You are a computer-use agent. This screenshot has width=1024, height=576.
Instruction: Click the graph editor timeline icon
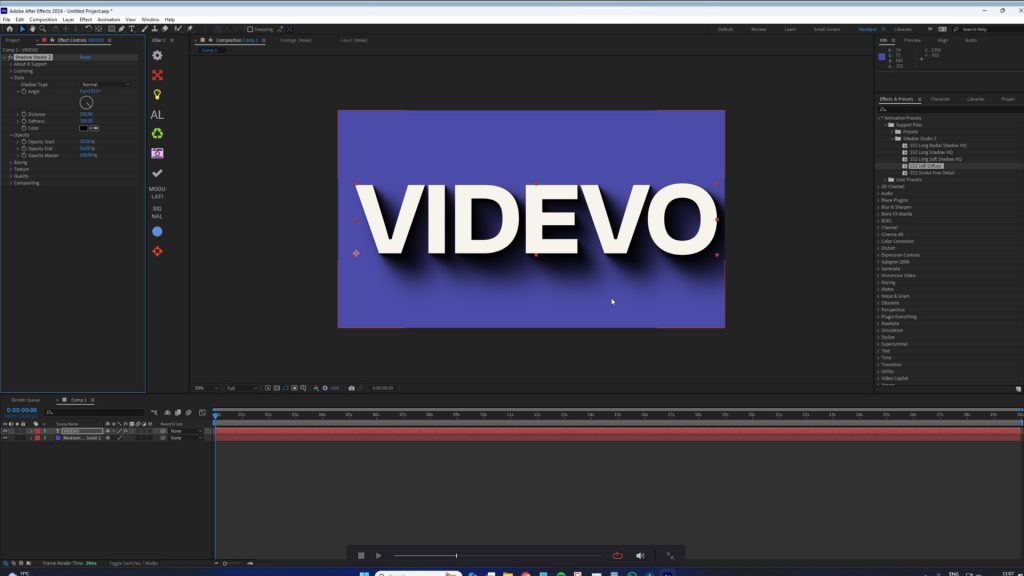tap(202, 413)
